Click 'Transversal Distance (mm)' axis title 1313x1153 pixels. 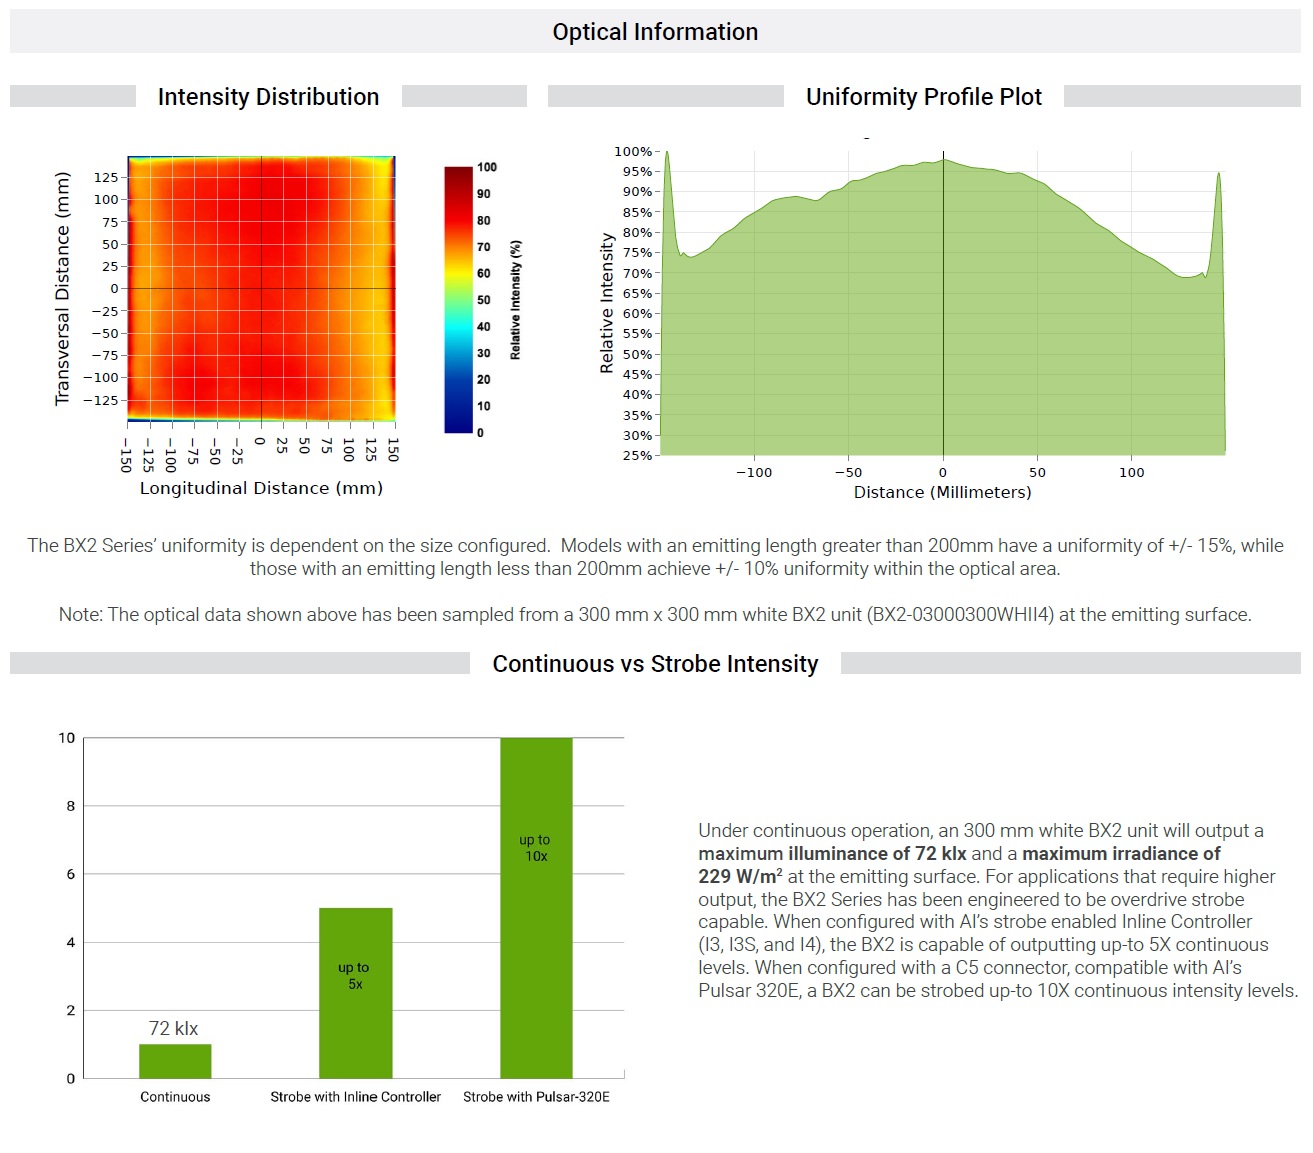(x=62, y=289)
